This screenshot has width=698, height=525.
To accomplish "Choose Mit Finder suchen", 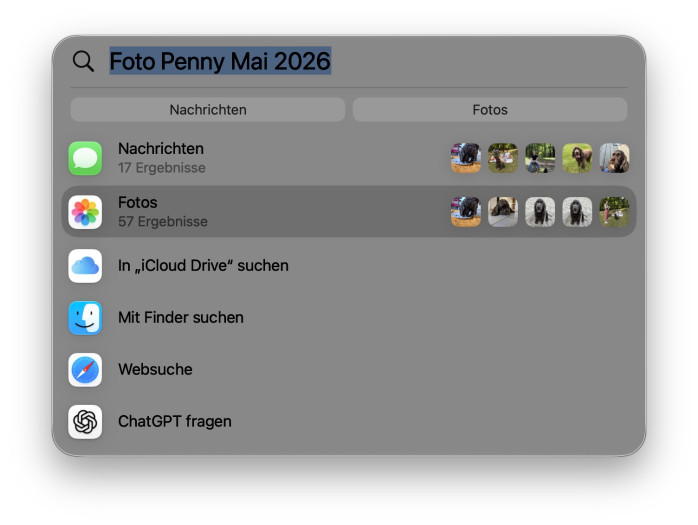I will tap(181, 318).
